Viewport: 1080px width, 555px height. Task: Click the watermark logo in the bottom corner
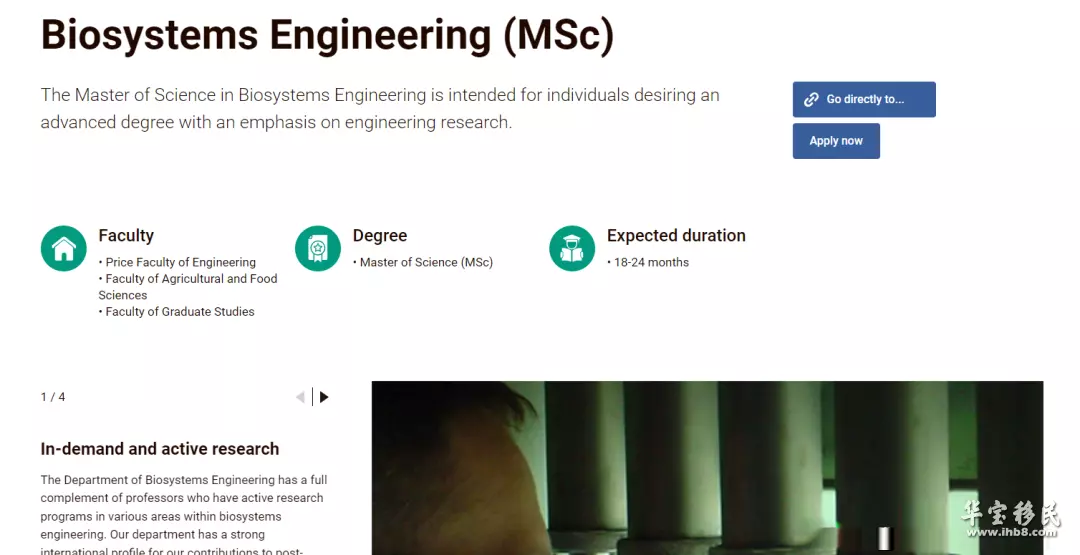pos(1008,518)
